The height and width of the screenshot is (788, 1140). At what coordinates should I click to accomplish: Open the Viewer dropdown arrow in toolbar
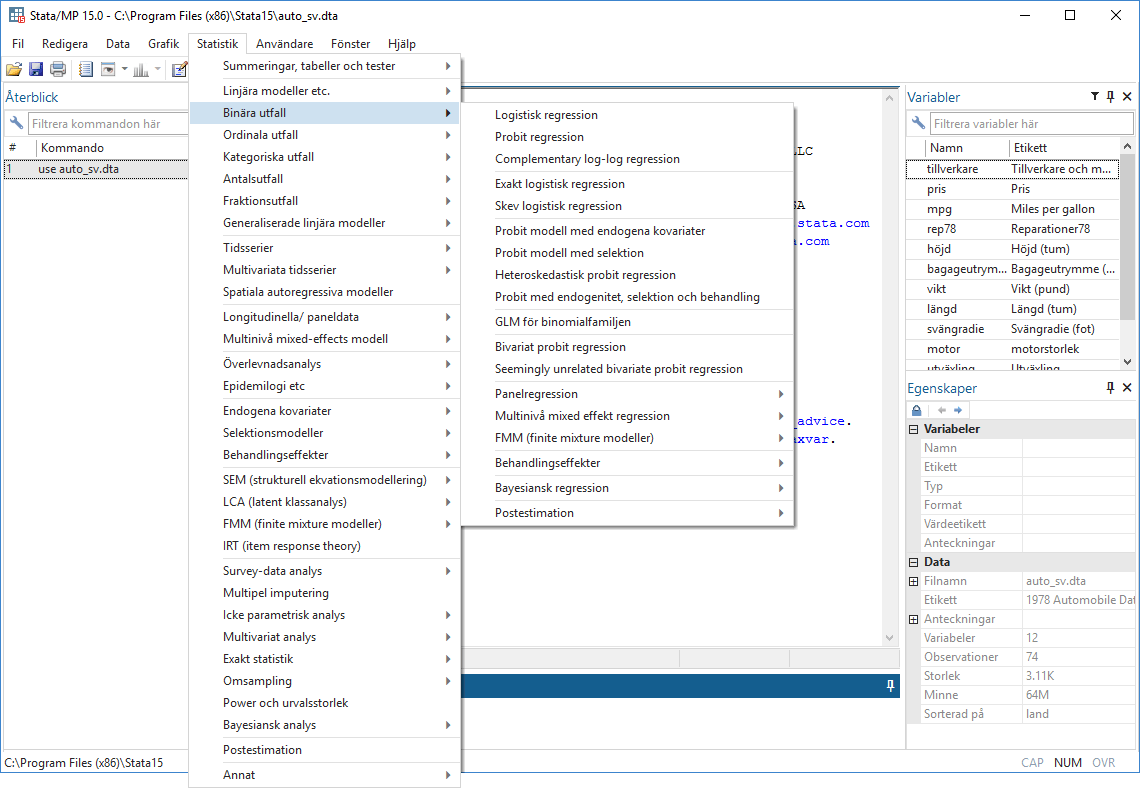tap(124, 70)
